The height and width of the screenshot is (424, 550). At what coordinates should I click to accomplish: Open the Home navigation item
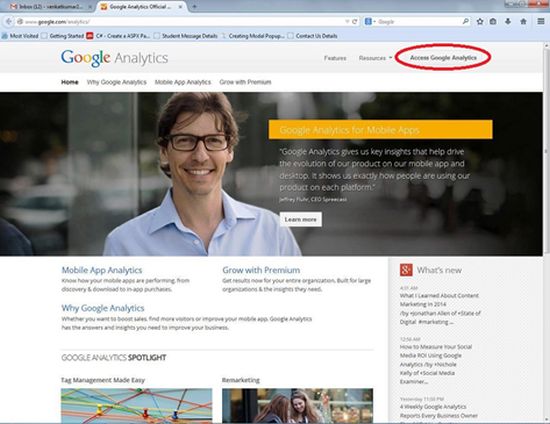(69, 82)
